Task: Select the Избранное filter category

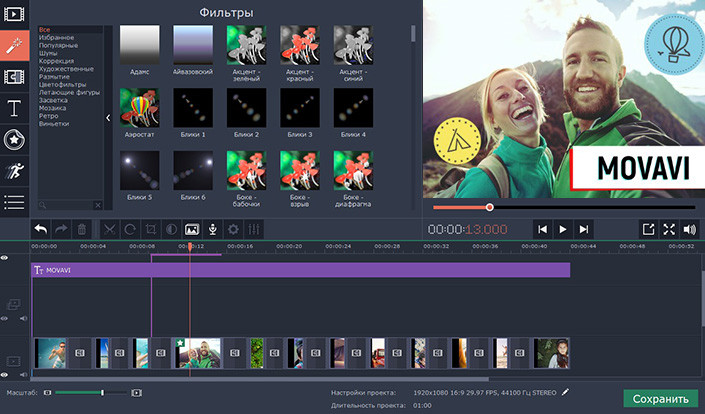Action: click(57, 38)
